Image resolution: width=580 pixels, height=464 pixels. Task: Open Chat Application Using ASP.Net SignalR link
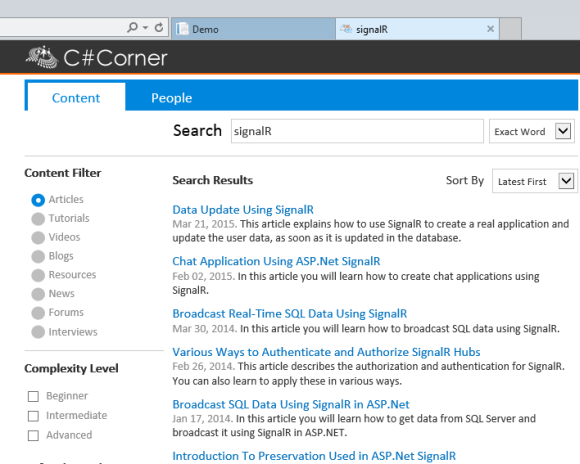click(276, 261)
